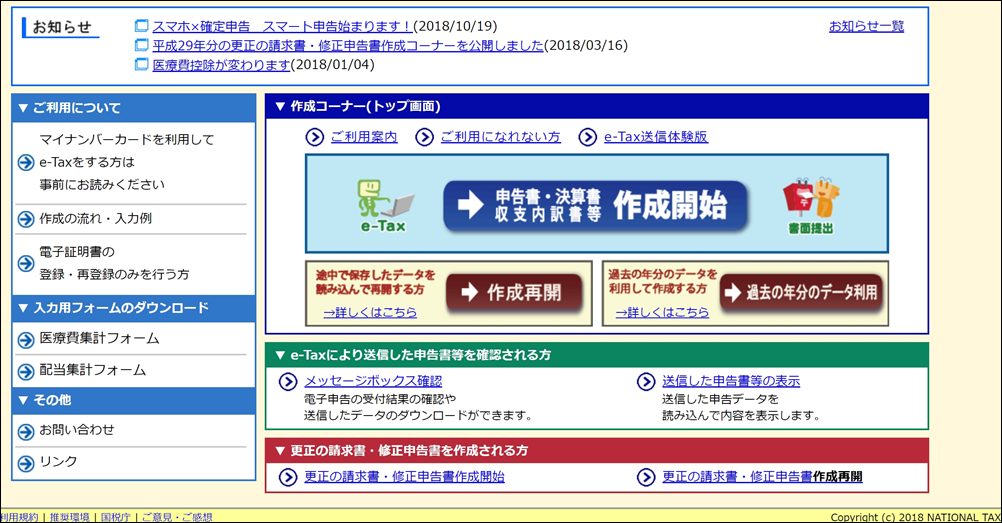Open 送信した申告書等の表示 link
The height and width of the screenshot is (523, 1002).
point(730,381)
